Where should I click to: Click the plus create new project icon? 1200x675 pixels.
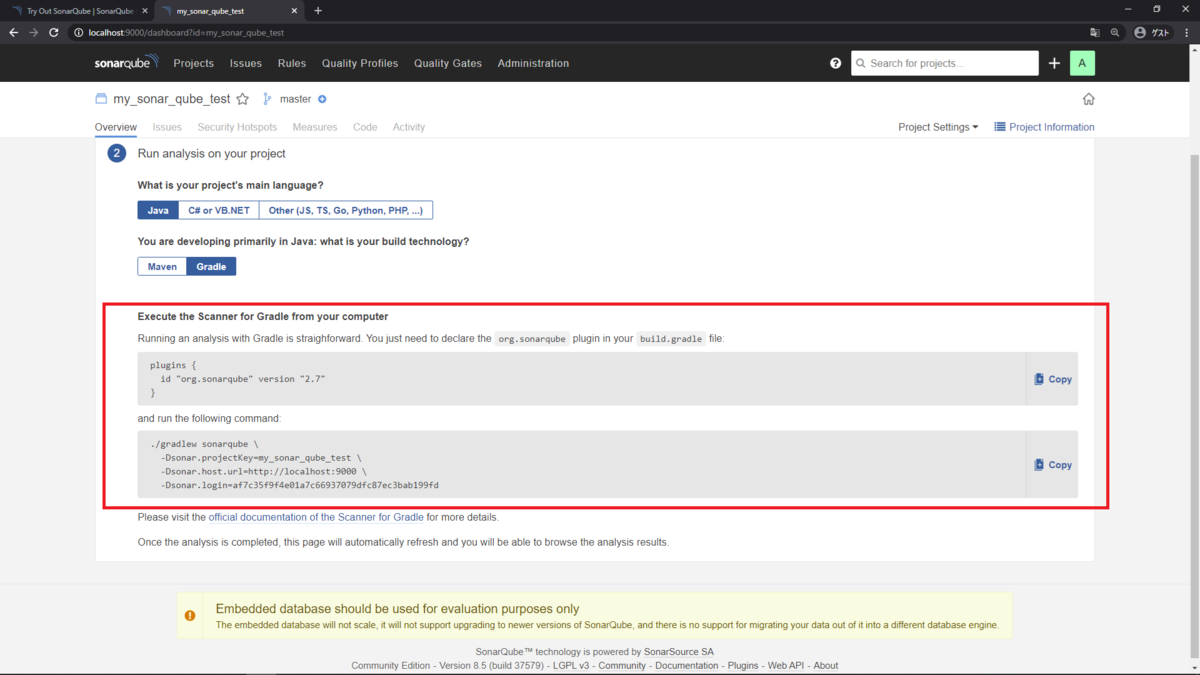point(1054,63)
